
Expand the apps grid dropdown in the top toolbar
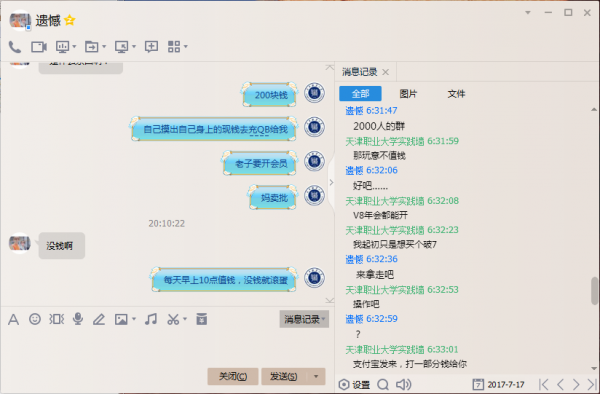click(186, 47)
